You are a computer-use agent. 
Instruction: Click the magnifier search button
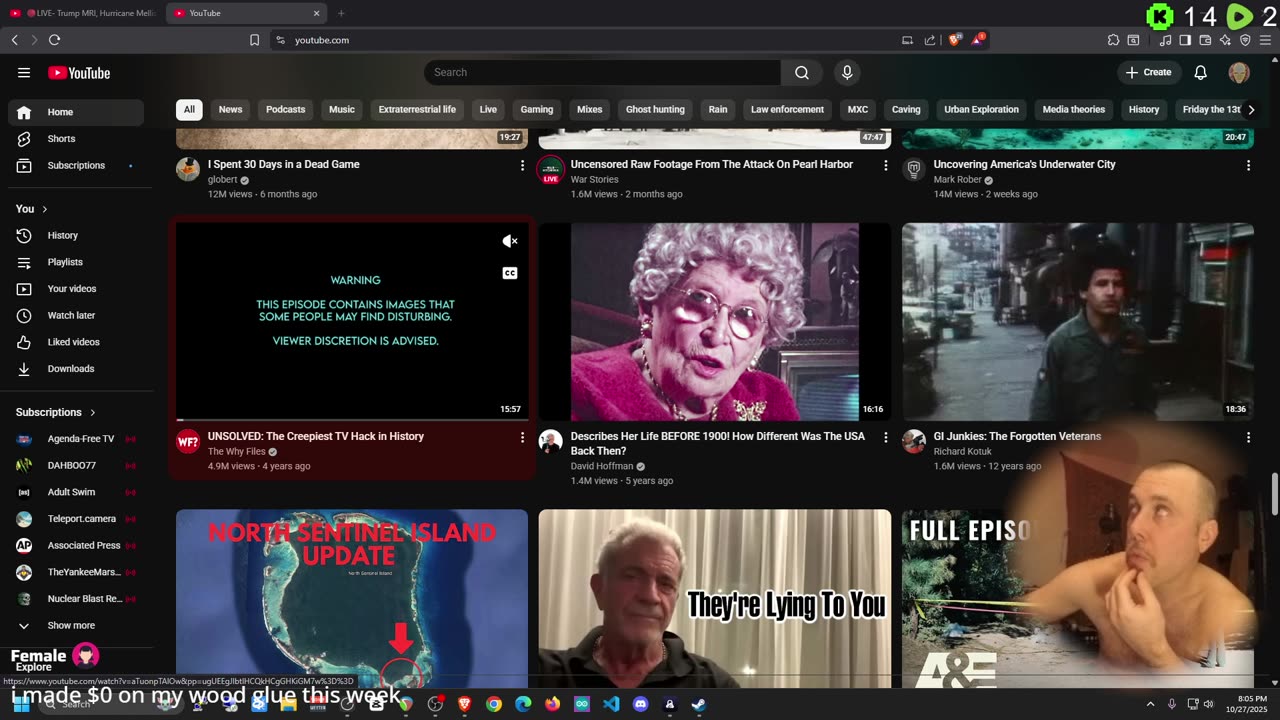802,72
